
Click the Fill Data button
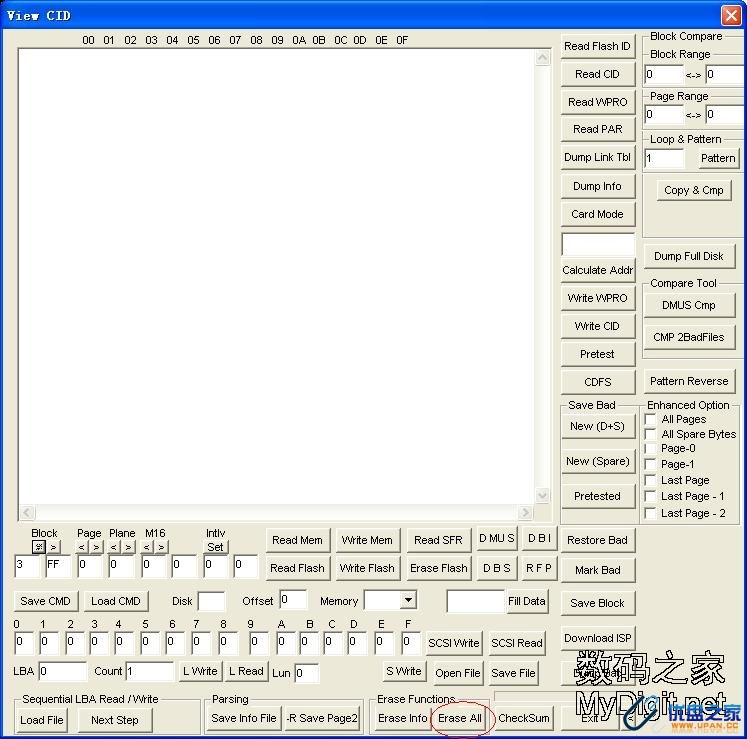[x=526, y=601]
